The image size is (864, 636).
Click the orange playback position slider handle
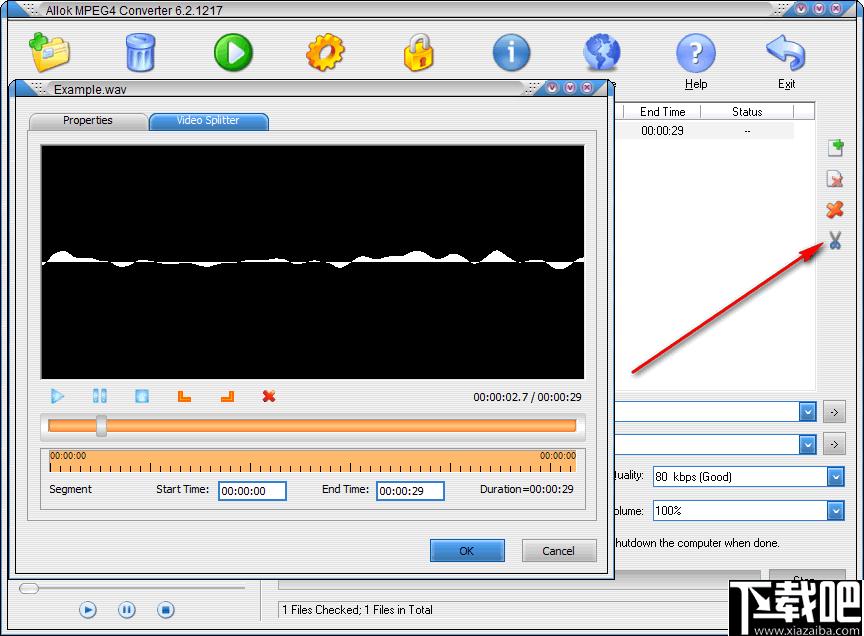click(101, 426)
